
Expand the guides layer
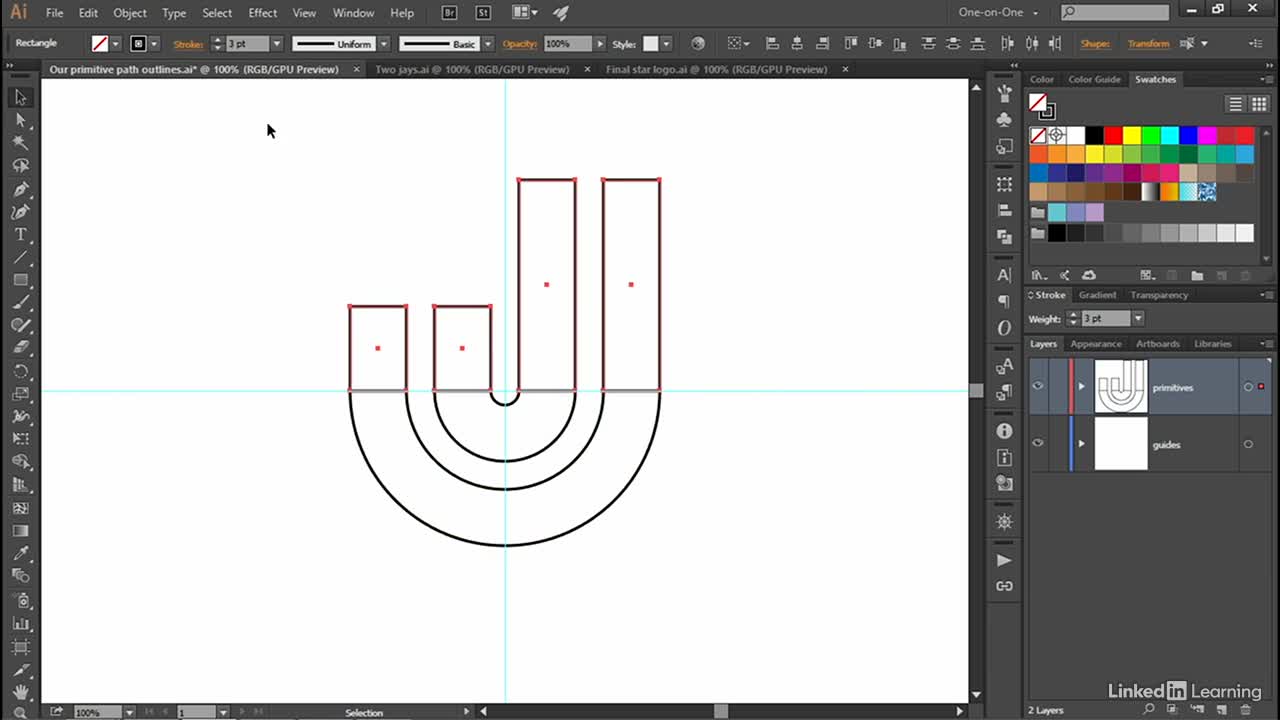coord(1081,444)
